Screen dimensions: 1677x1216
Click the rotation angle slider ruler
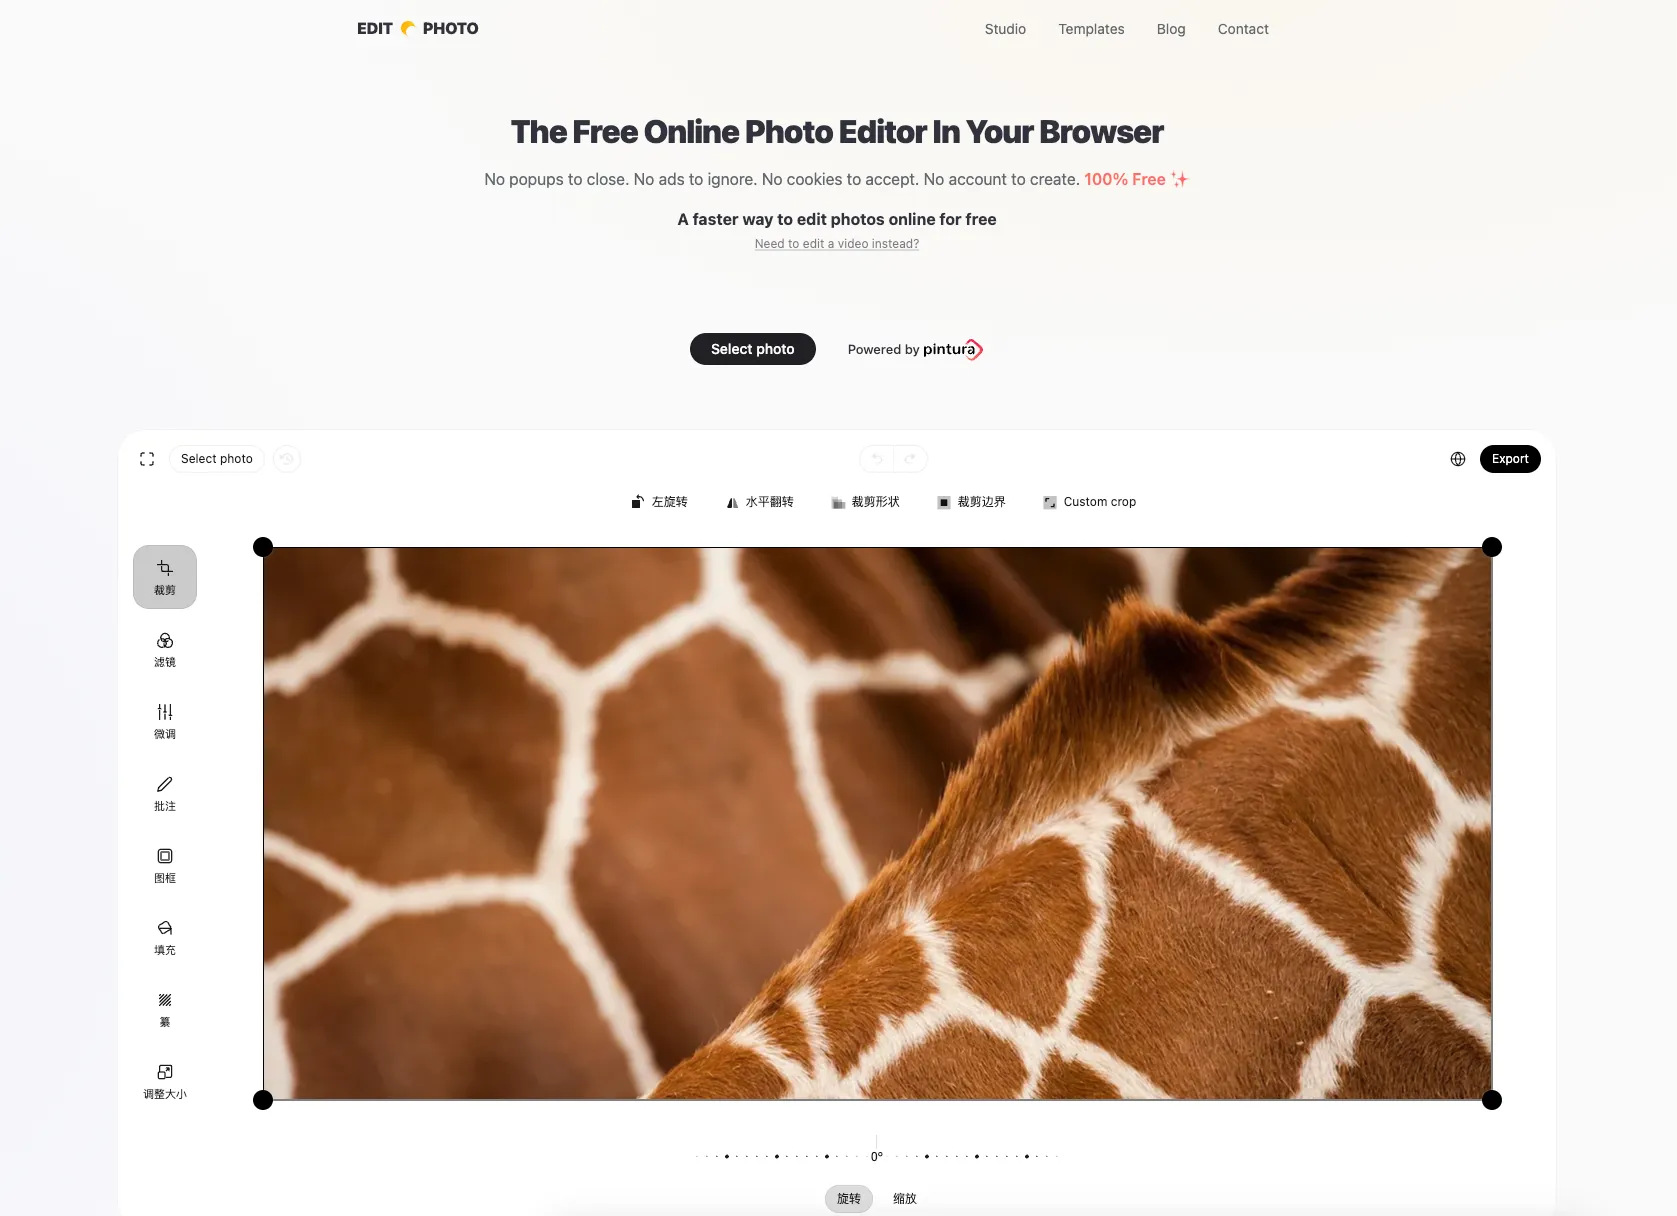[x=877, y=1155]
